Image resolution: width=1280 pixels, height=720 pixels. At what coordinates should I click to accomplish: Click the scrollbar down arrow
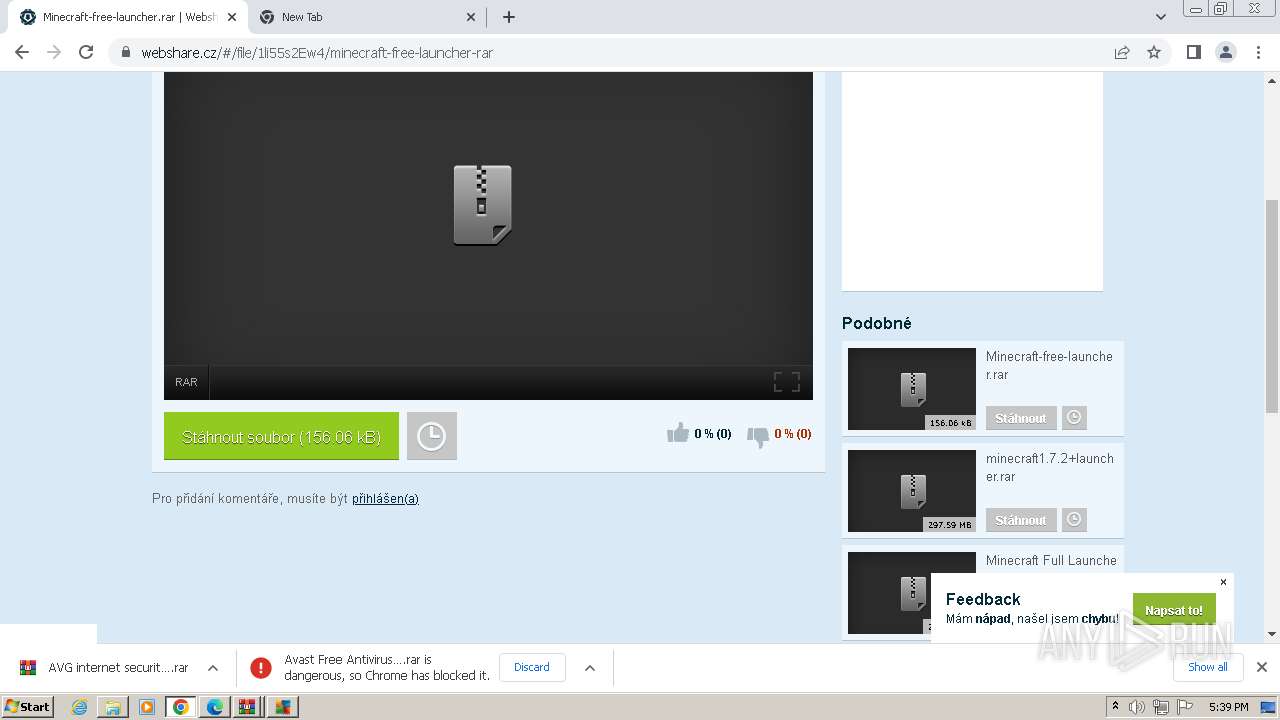click(1272, 633)
